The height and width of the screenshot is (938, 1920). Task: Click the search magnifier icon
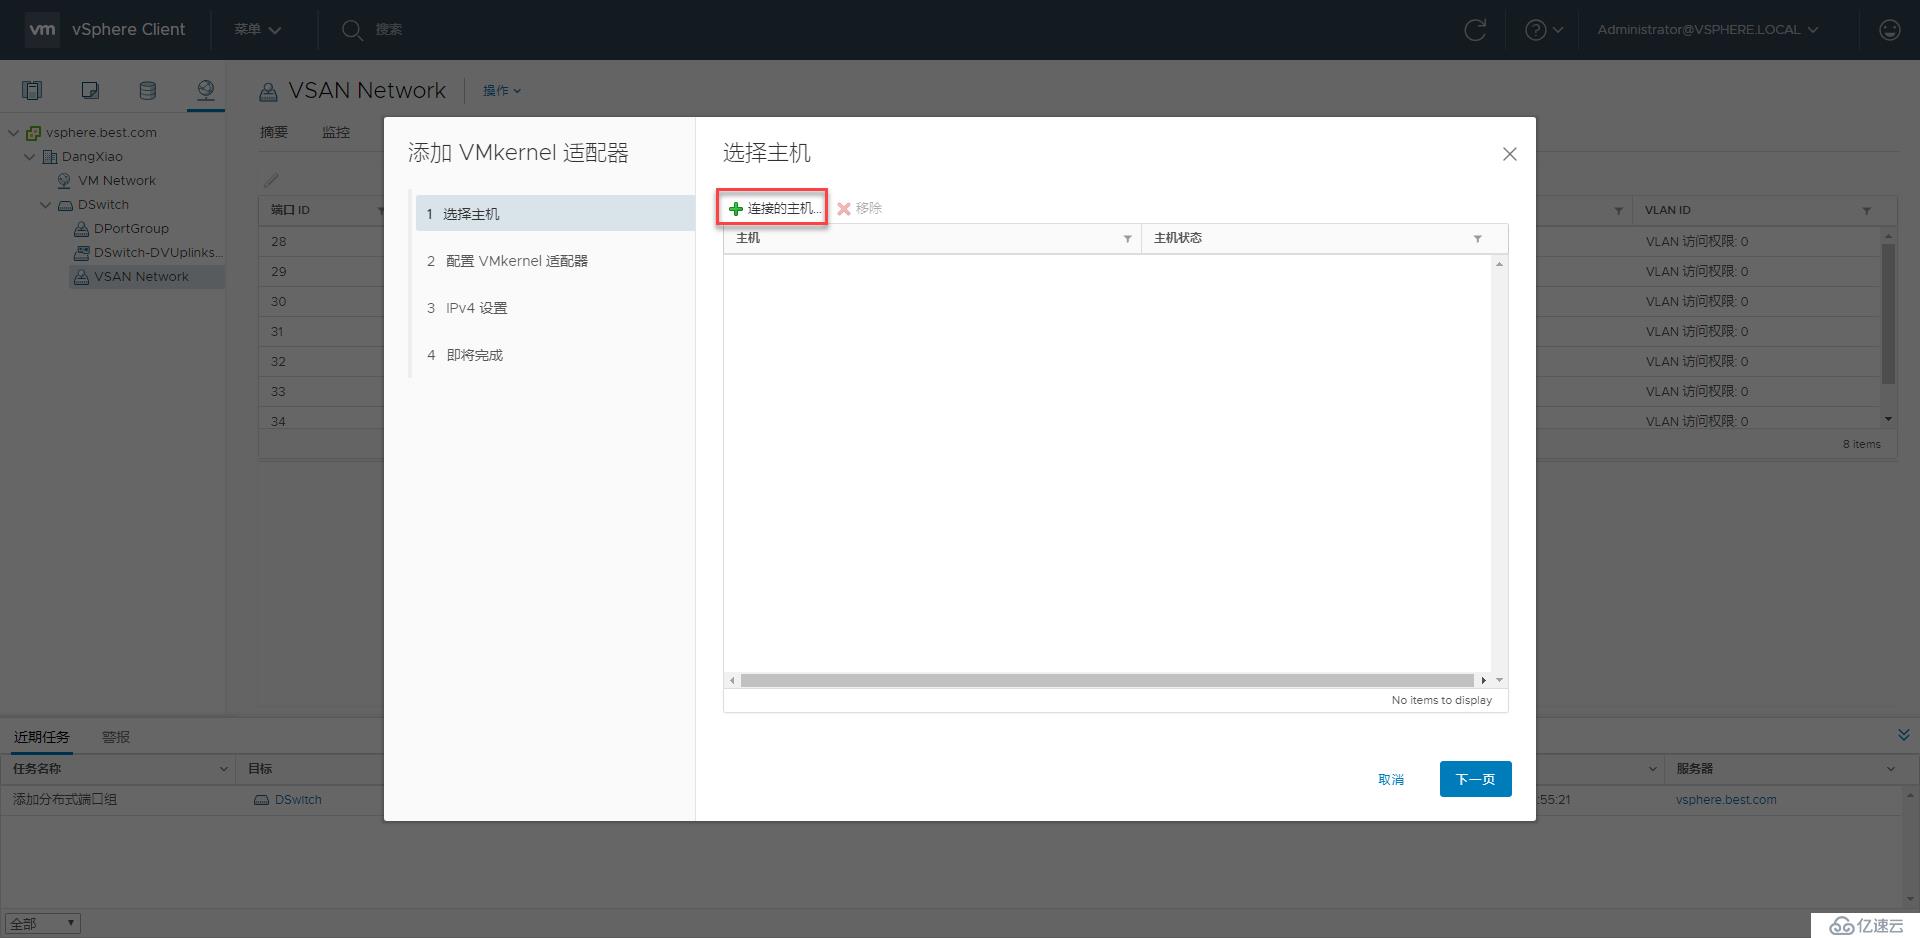click(x=352, y=30)
